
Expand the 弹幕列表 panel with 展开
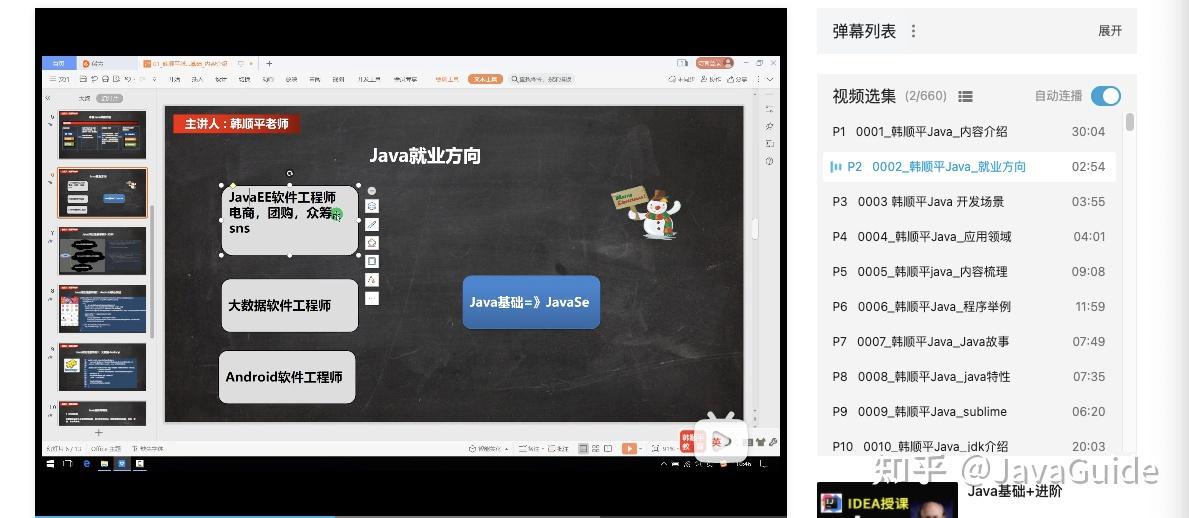(x=1109, y=31)
